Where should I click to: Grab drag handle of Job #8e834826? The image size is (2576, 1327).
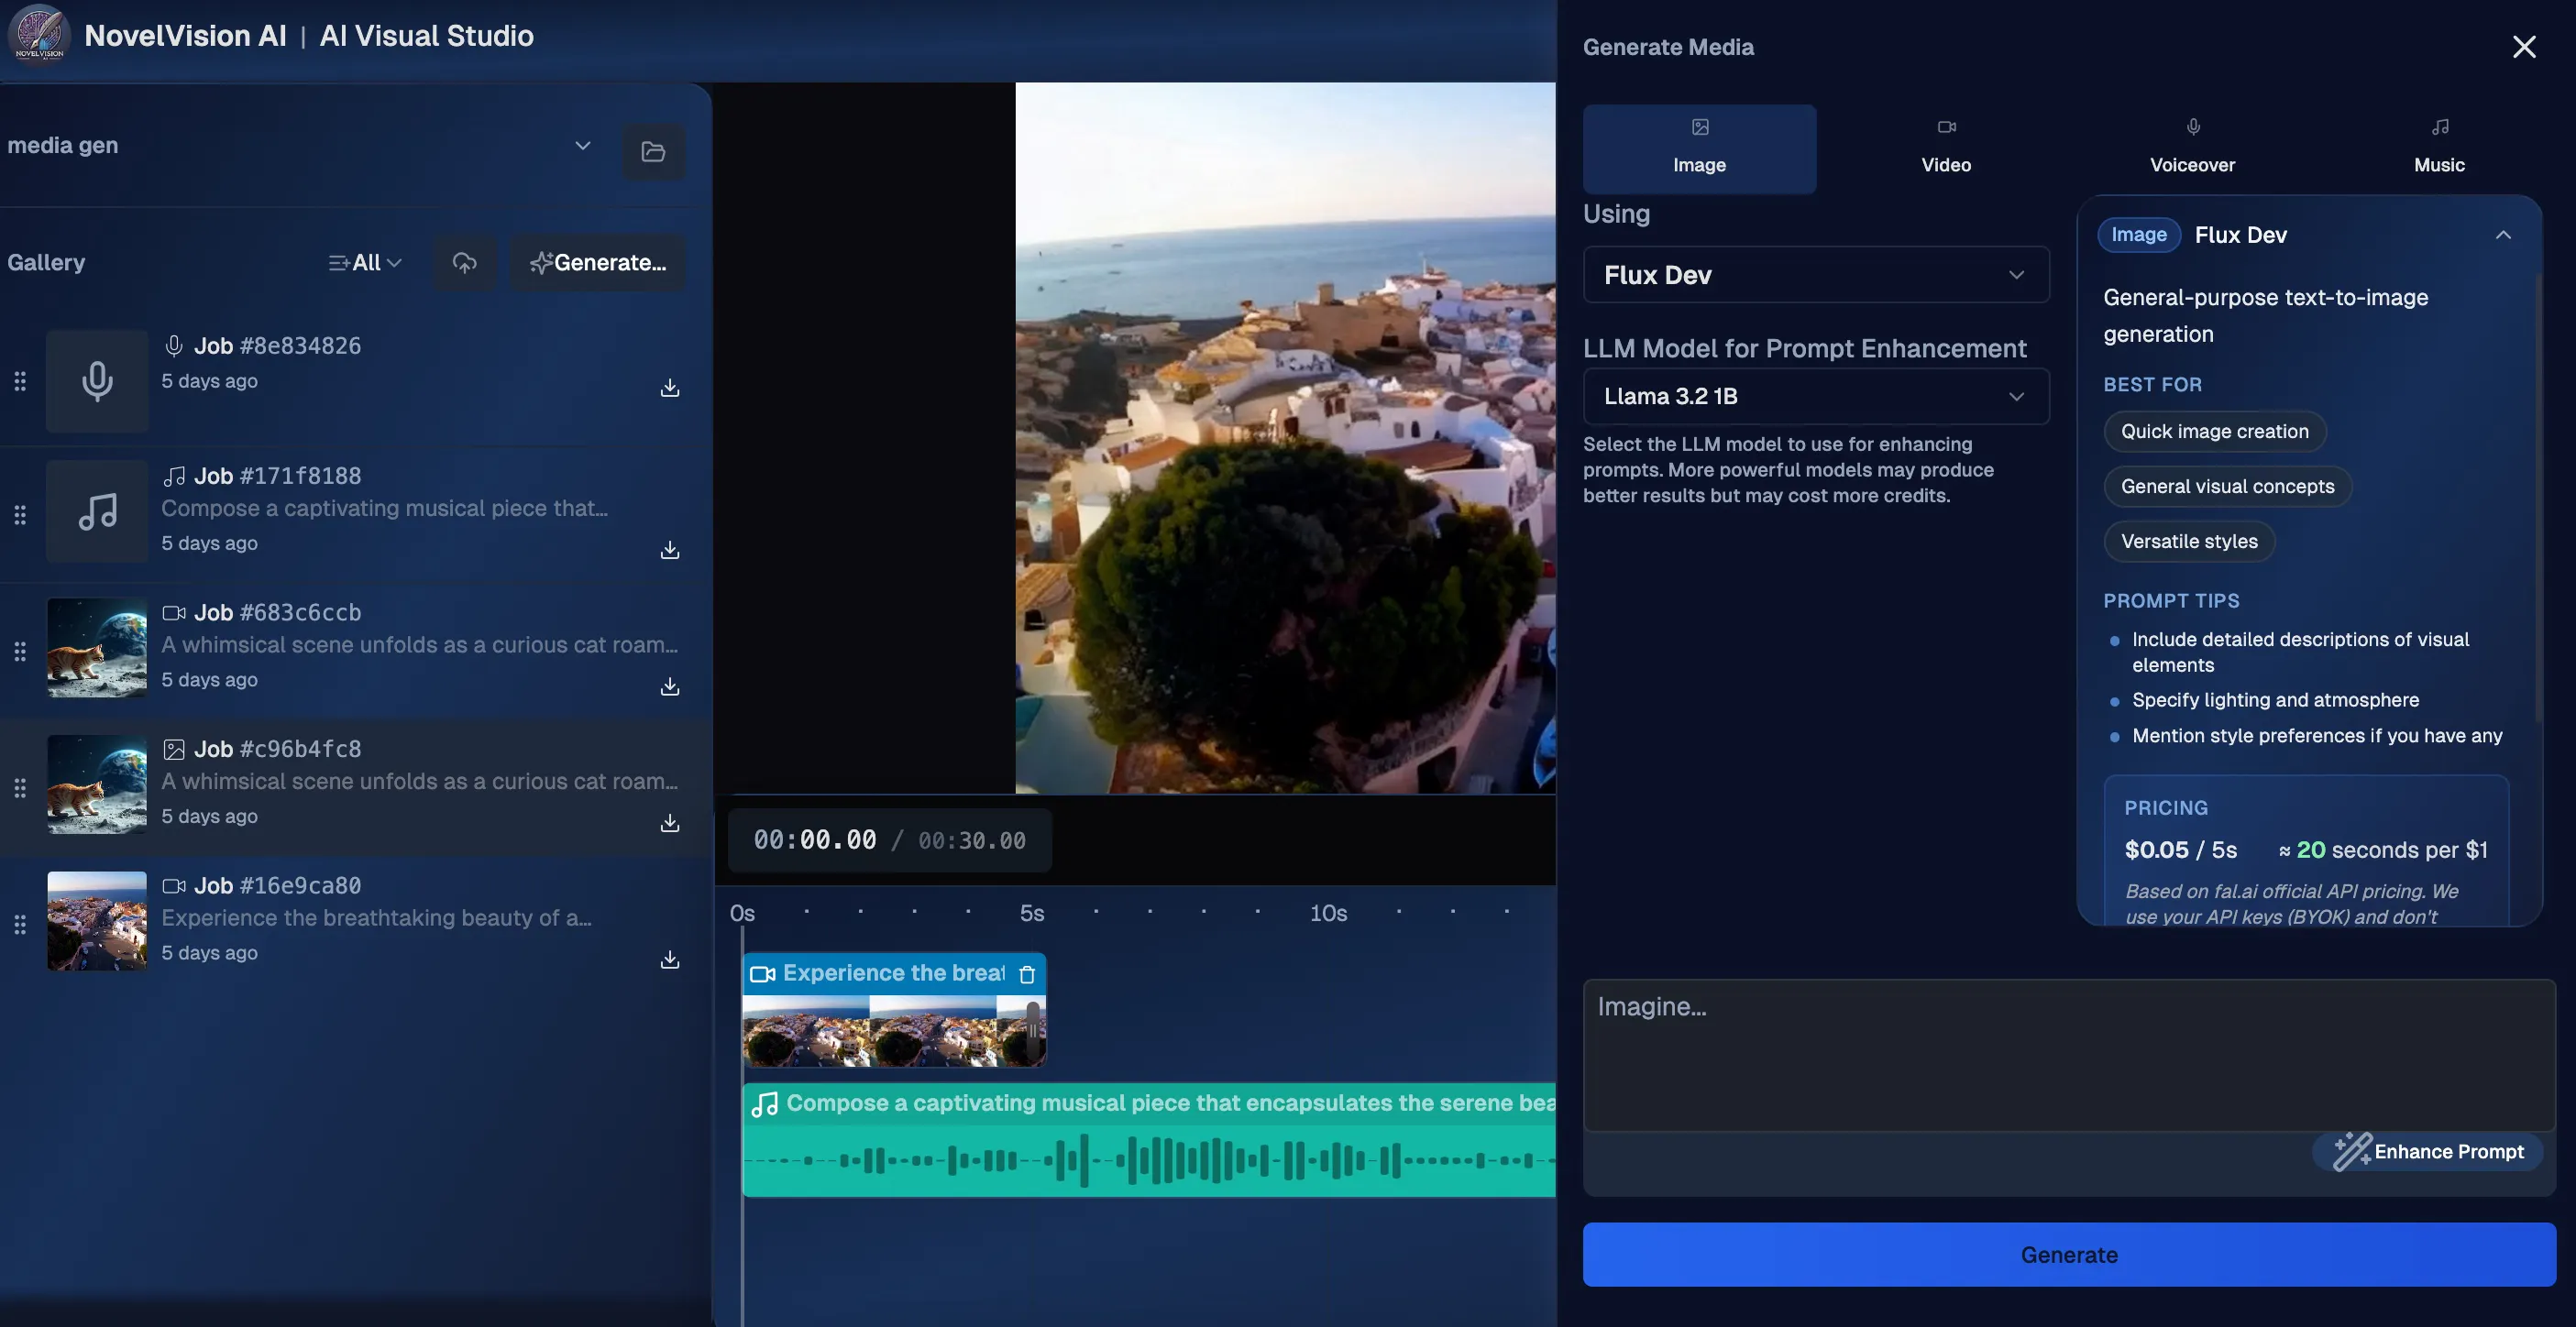pyautogui.click(x=20, y=381)
